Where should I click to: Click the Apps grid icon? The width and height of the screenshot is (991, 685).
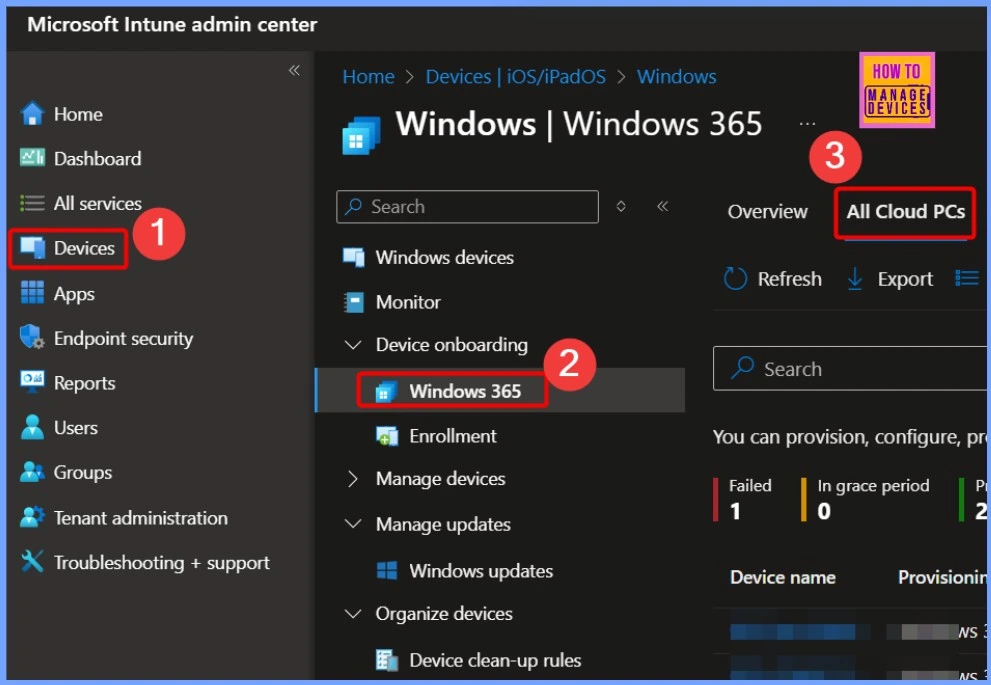[x=32, y=293]
